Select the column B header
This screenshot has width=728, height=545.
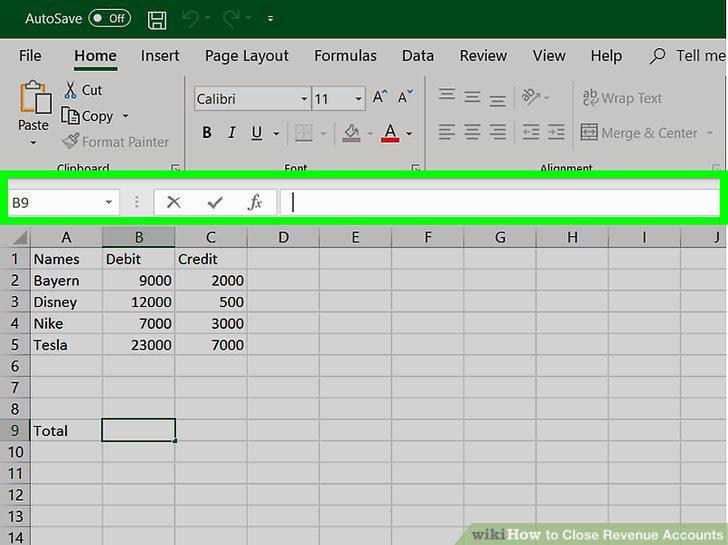(x=138, y=237)
